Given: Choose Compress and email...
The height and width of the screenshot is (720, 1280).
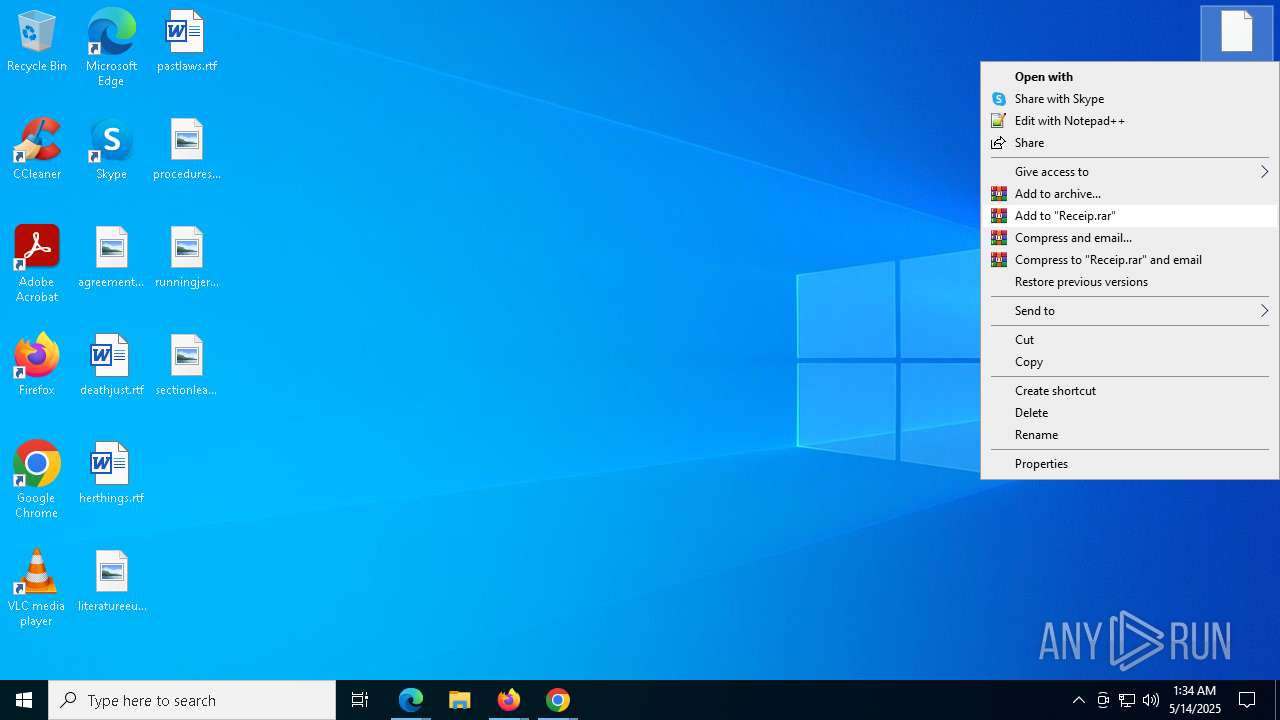Looking at the screenshot, I should tap(1130, 238).
